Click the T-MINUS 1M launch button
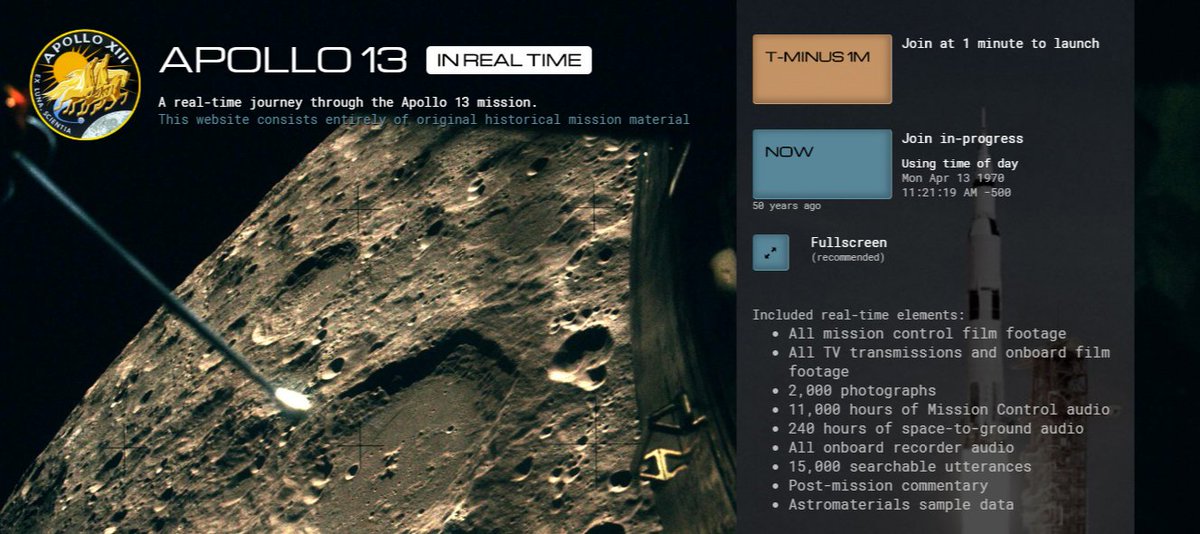 click(822, 69)
